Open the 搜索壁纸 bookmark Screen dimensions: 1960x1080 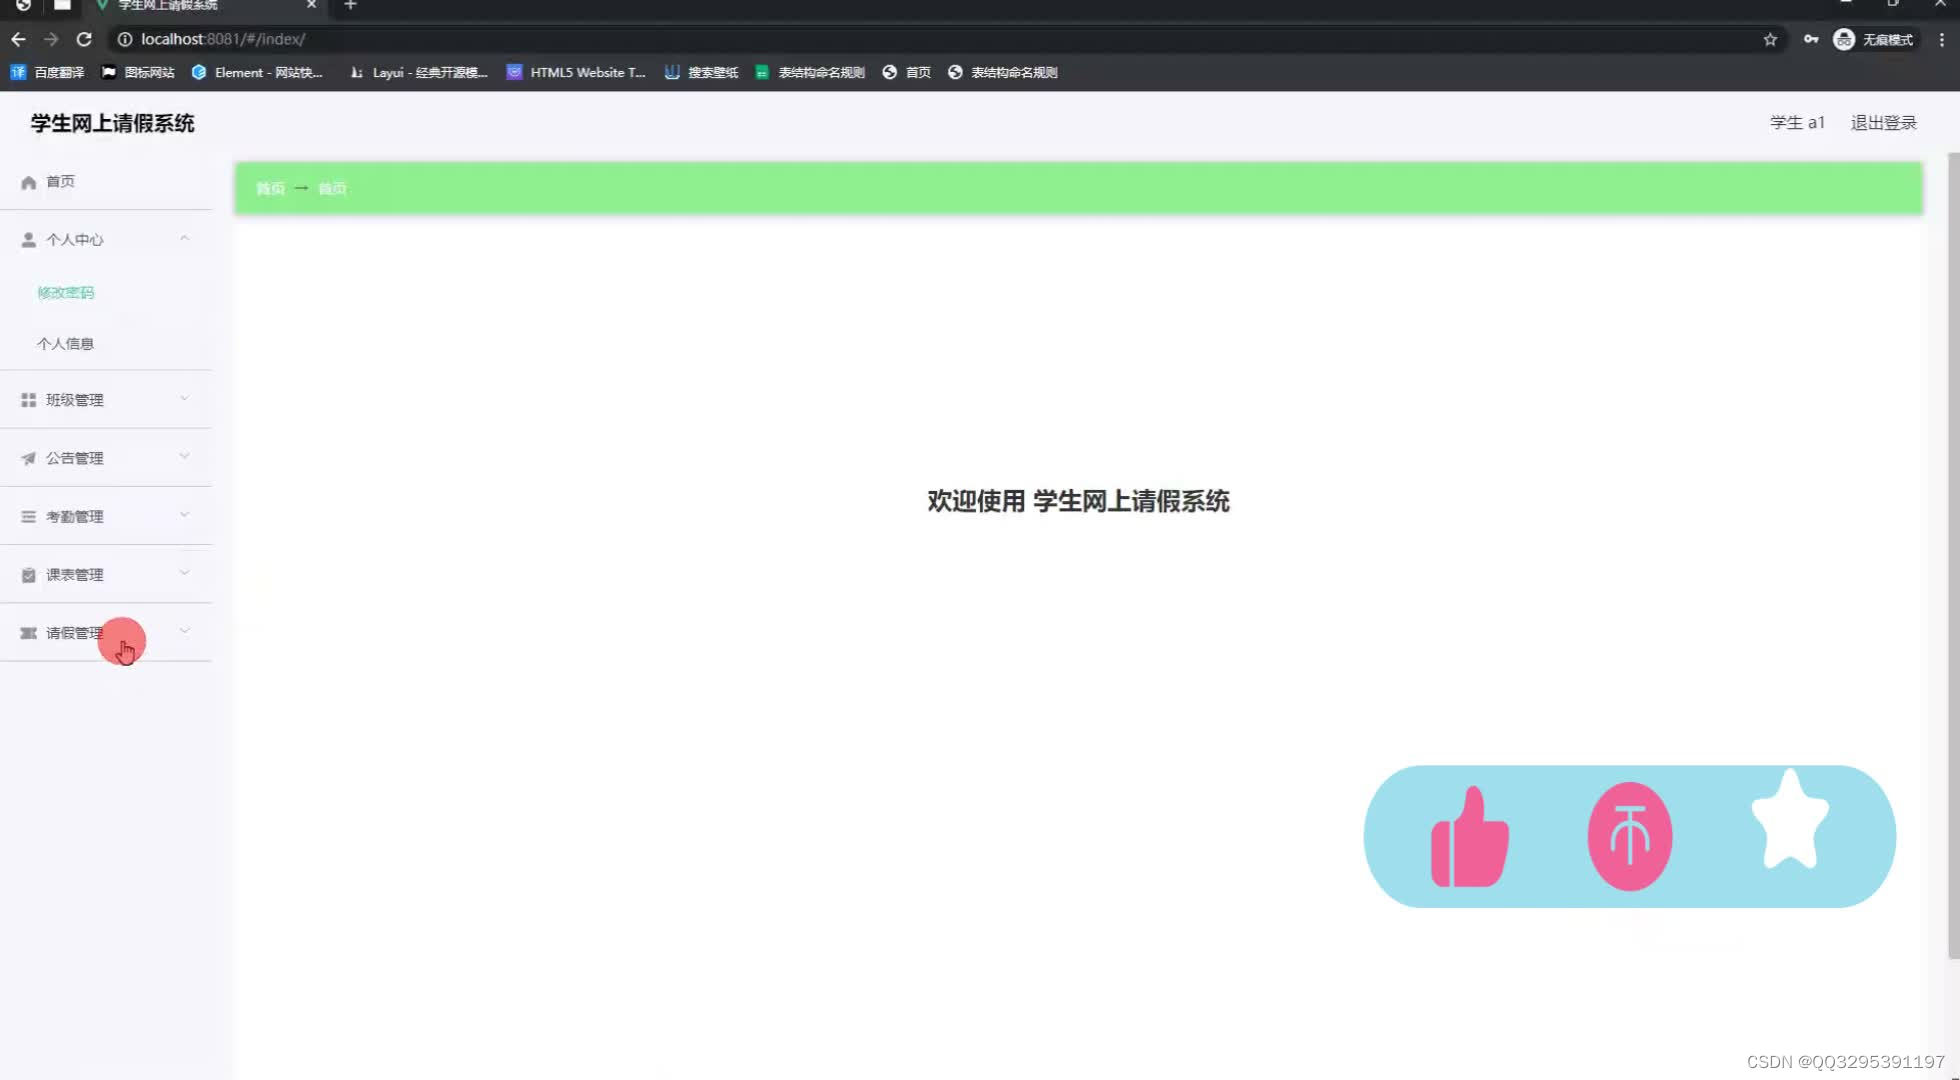coord(701,72)
